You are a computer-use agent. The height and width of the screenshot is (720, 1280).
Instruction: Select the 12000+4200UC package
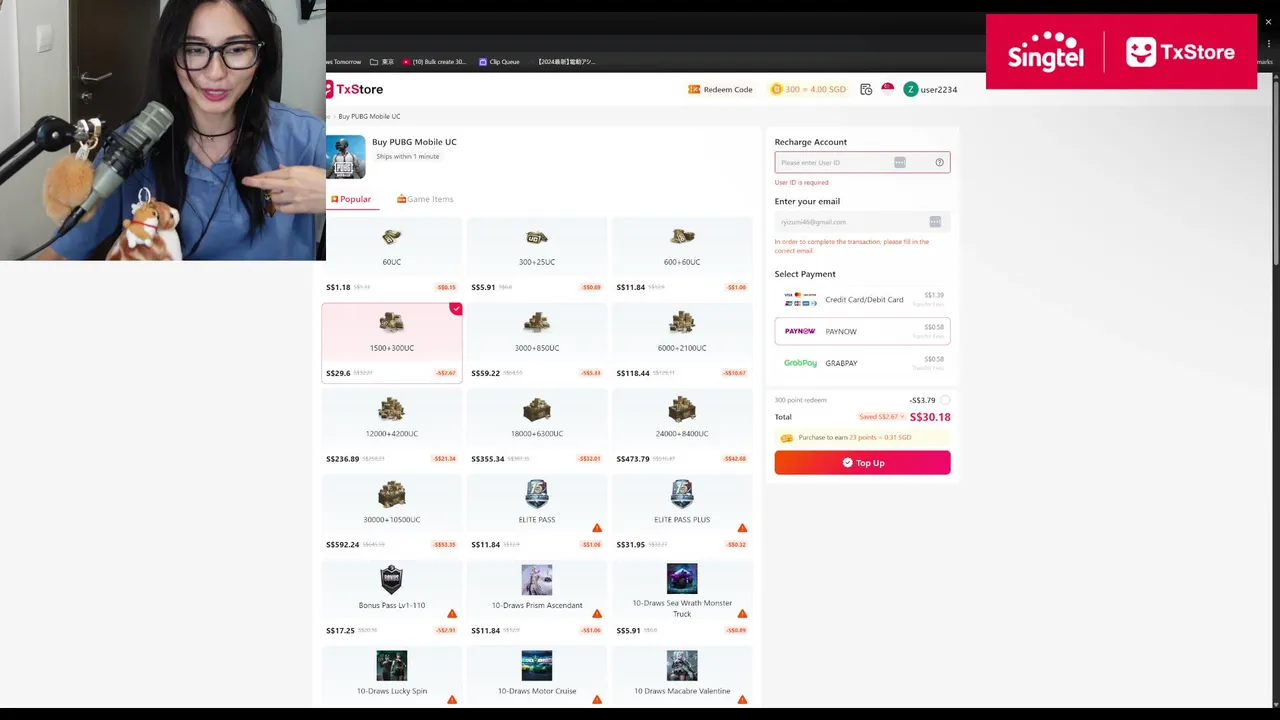point(392,428)
